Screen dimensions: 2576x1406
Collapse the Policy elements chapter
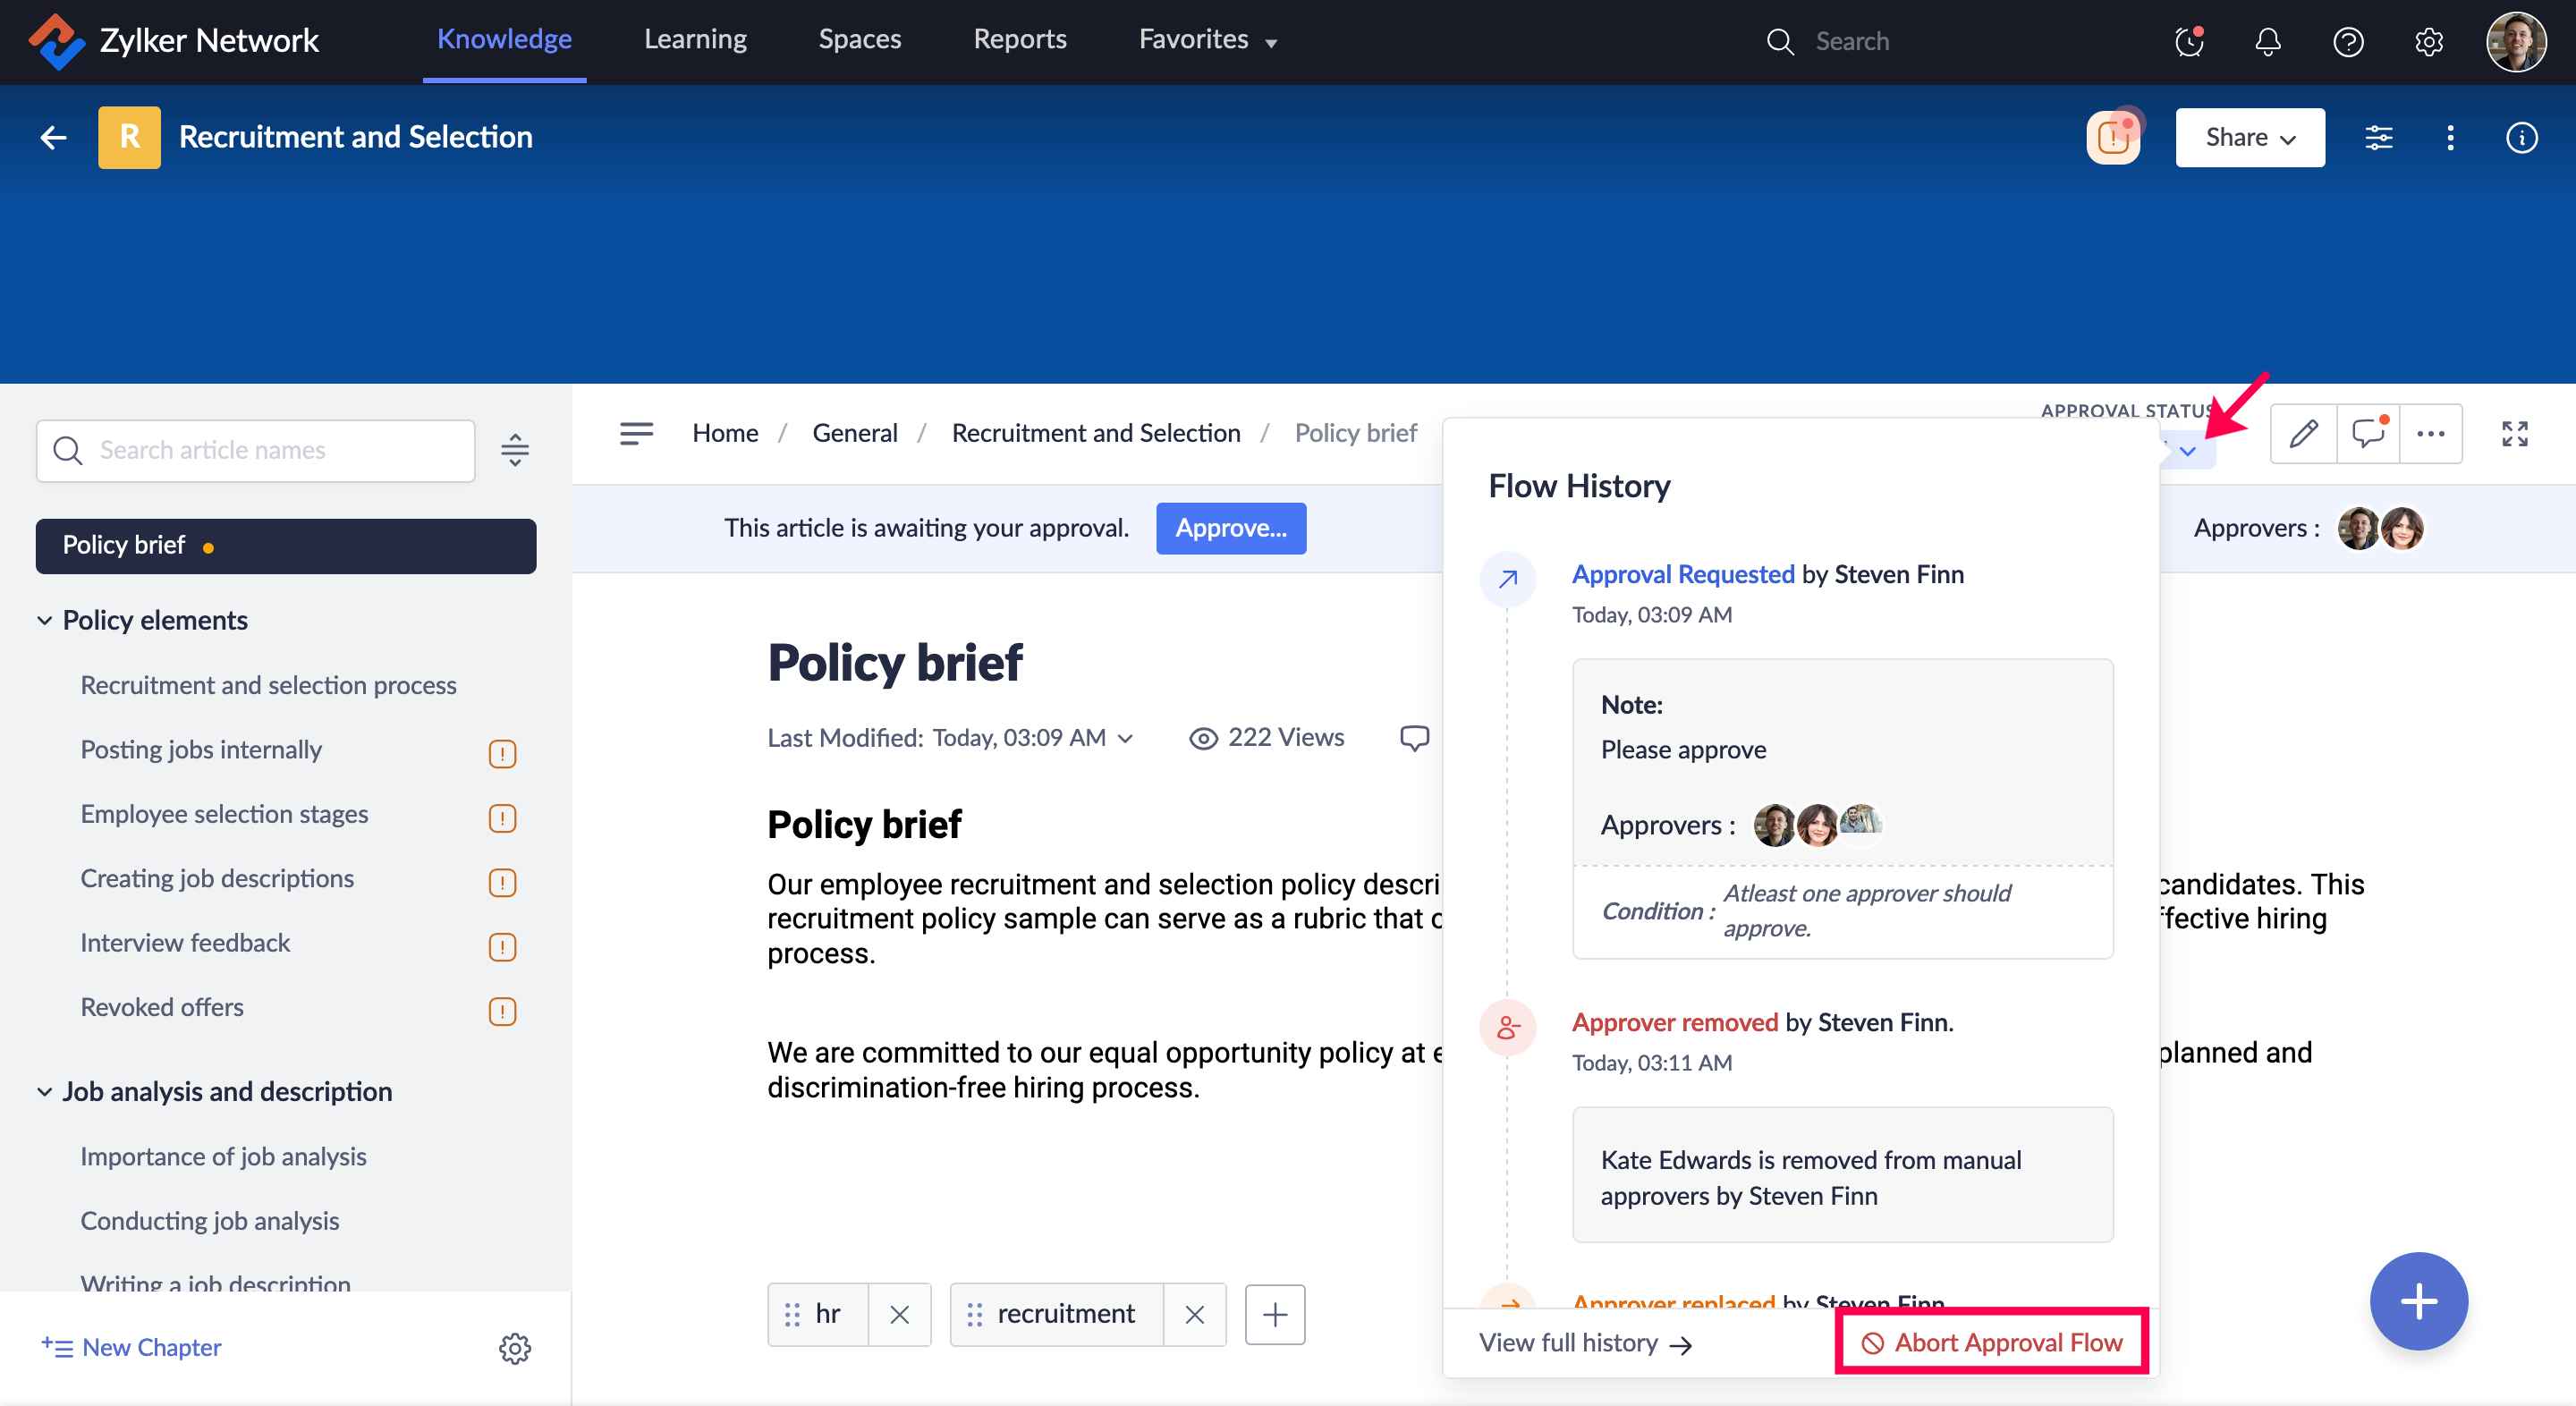tap(45, 620)
